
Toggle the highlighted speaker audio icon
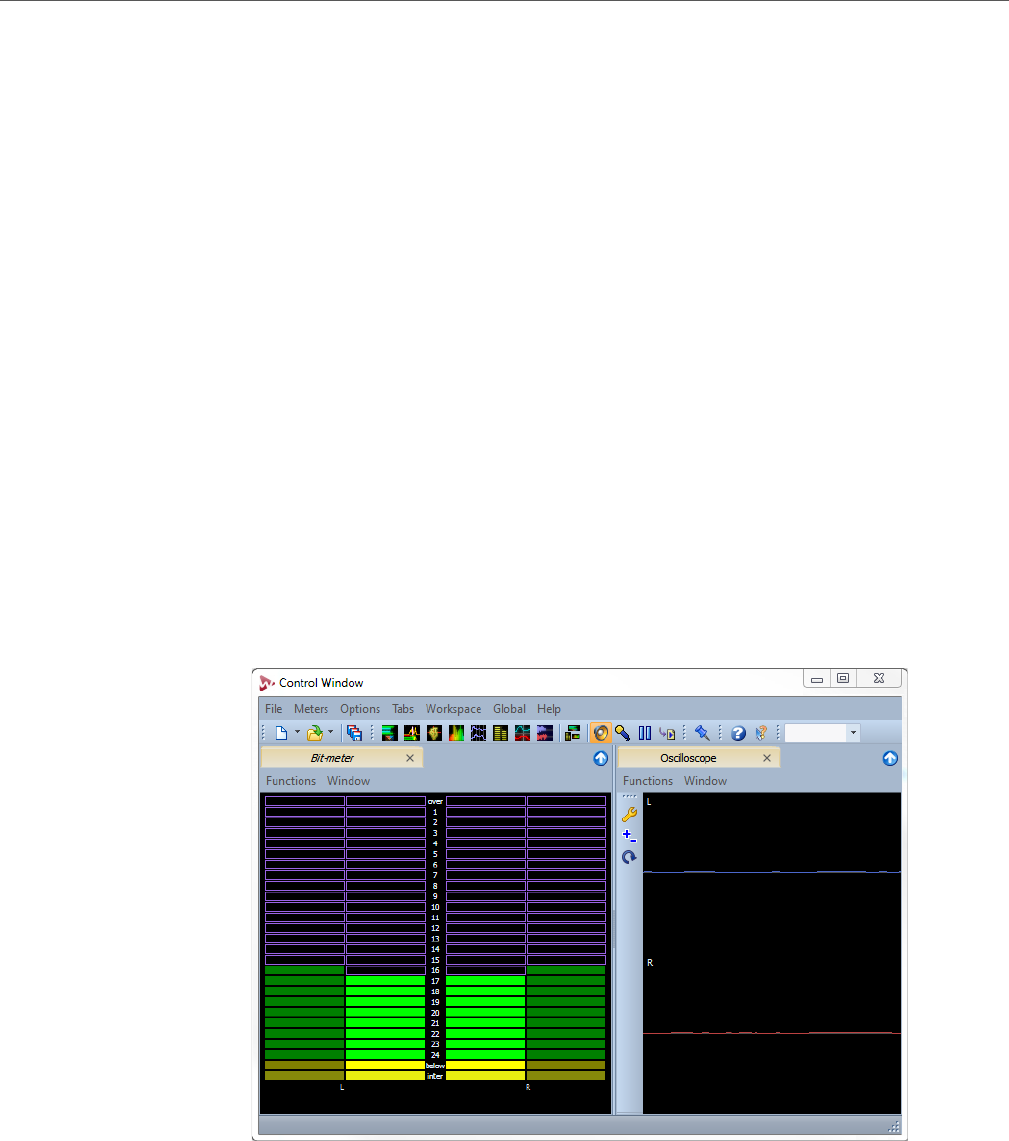click(x=600, y=733)
